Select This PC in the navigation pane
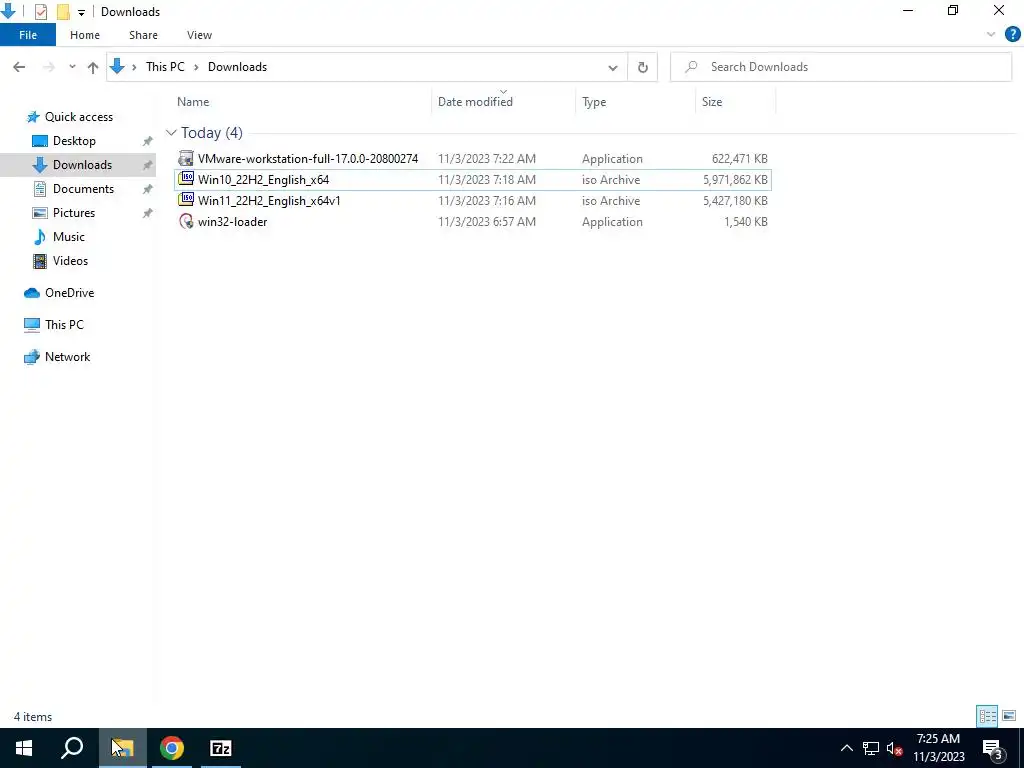The width and height of the screenshot is (1024, 768). pyautogui.click(x=64, y=325)
